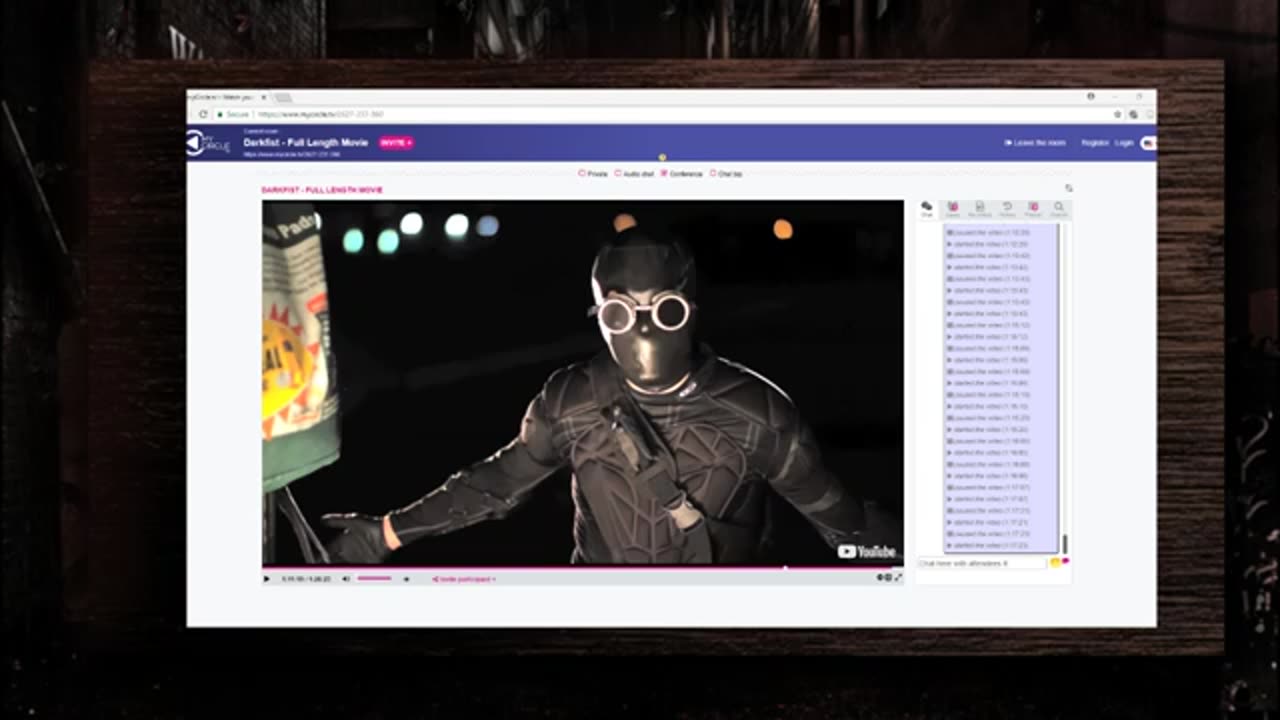Click the browser address bar

(660, 114)
